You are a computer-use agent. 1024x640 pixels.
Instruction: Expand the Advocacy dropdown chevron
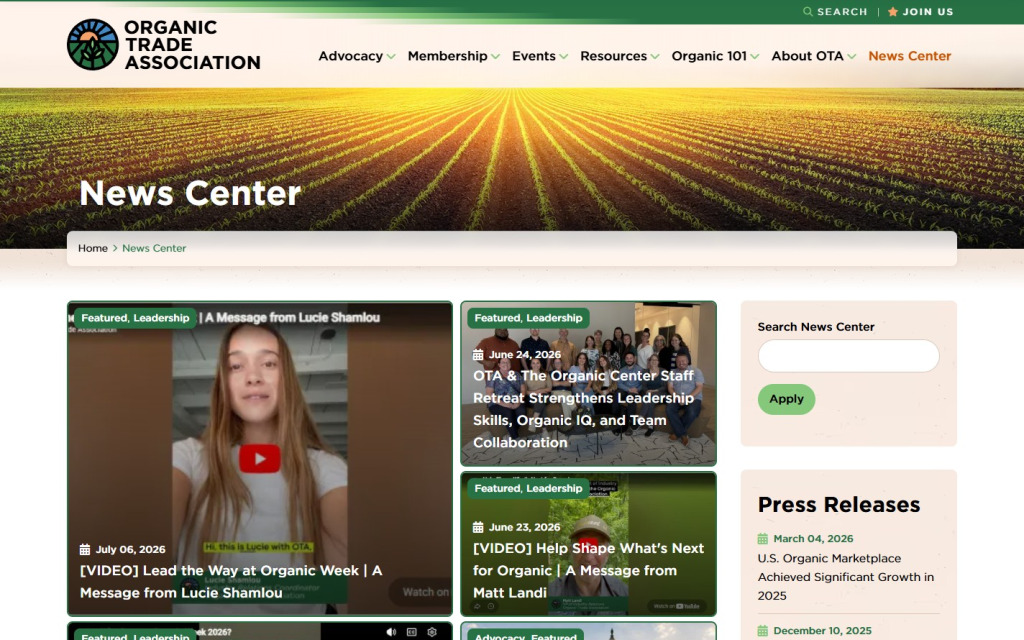tap(391, 57)
